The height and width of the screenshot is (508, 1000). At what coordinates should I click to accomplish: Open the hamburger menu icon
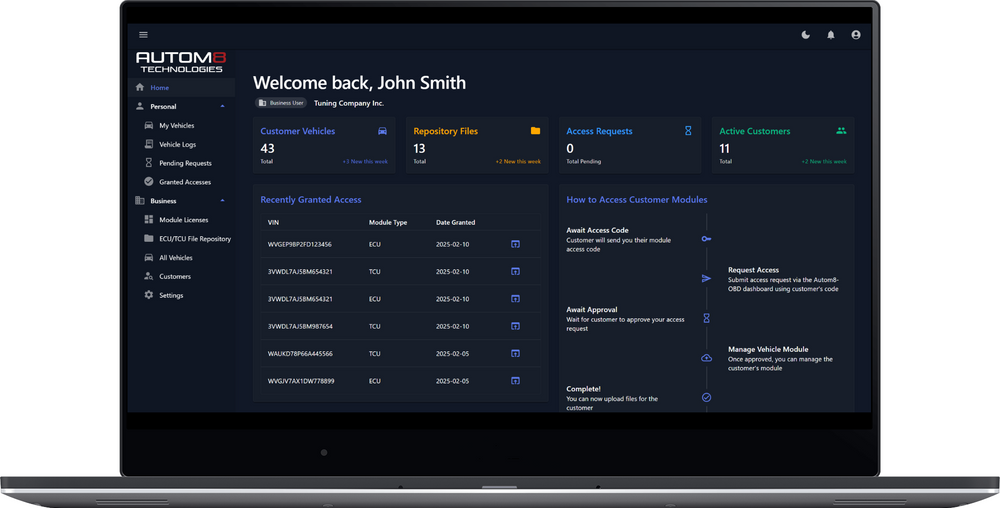[143, 35]
